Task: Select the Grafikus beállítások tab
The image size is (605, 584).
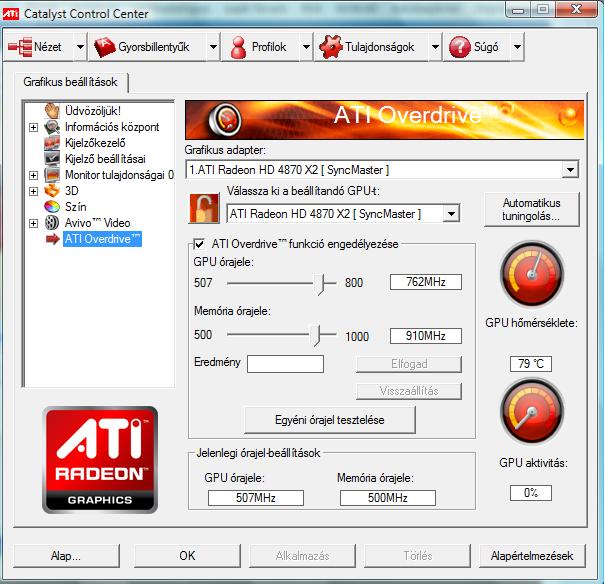Action: [x=70, y=83]
